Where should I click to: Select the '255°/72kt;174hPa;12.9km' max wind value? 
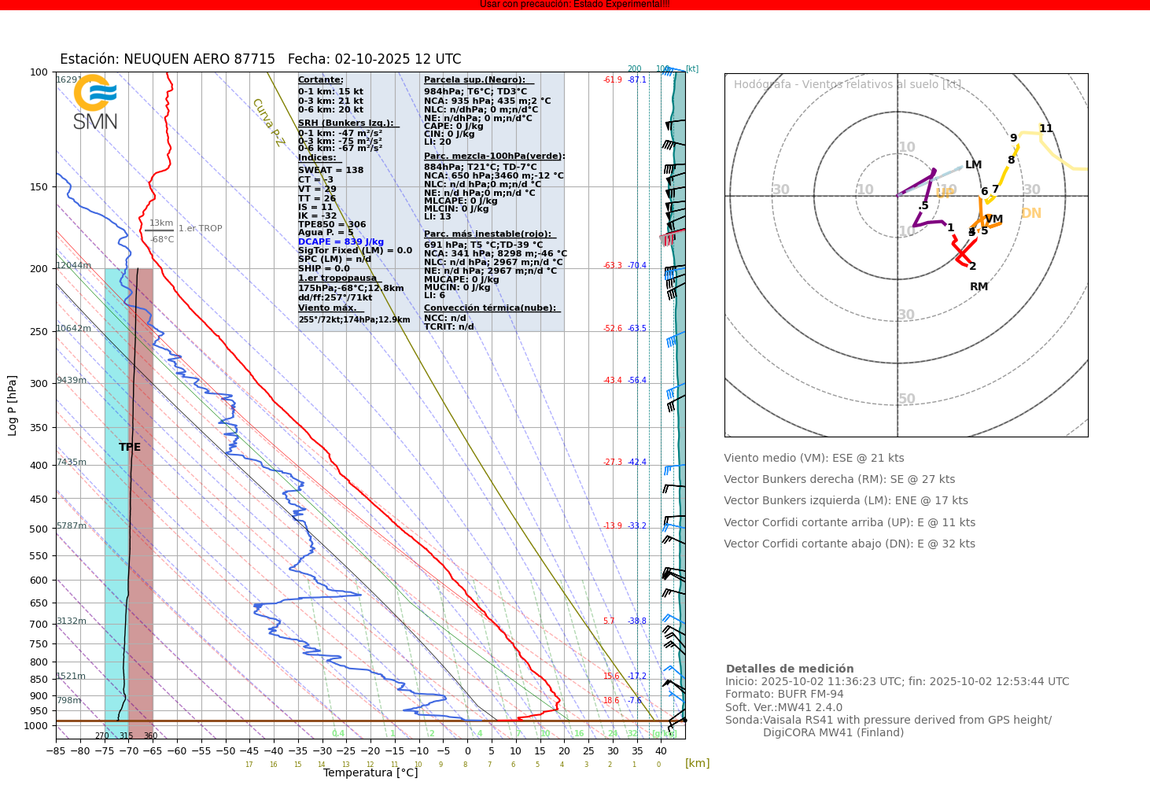click(x=354, y=320)
